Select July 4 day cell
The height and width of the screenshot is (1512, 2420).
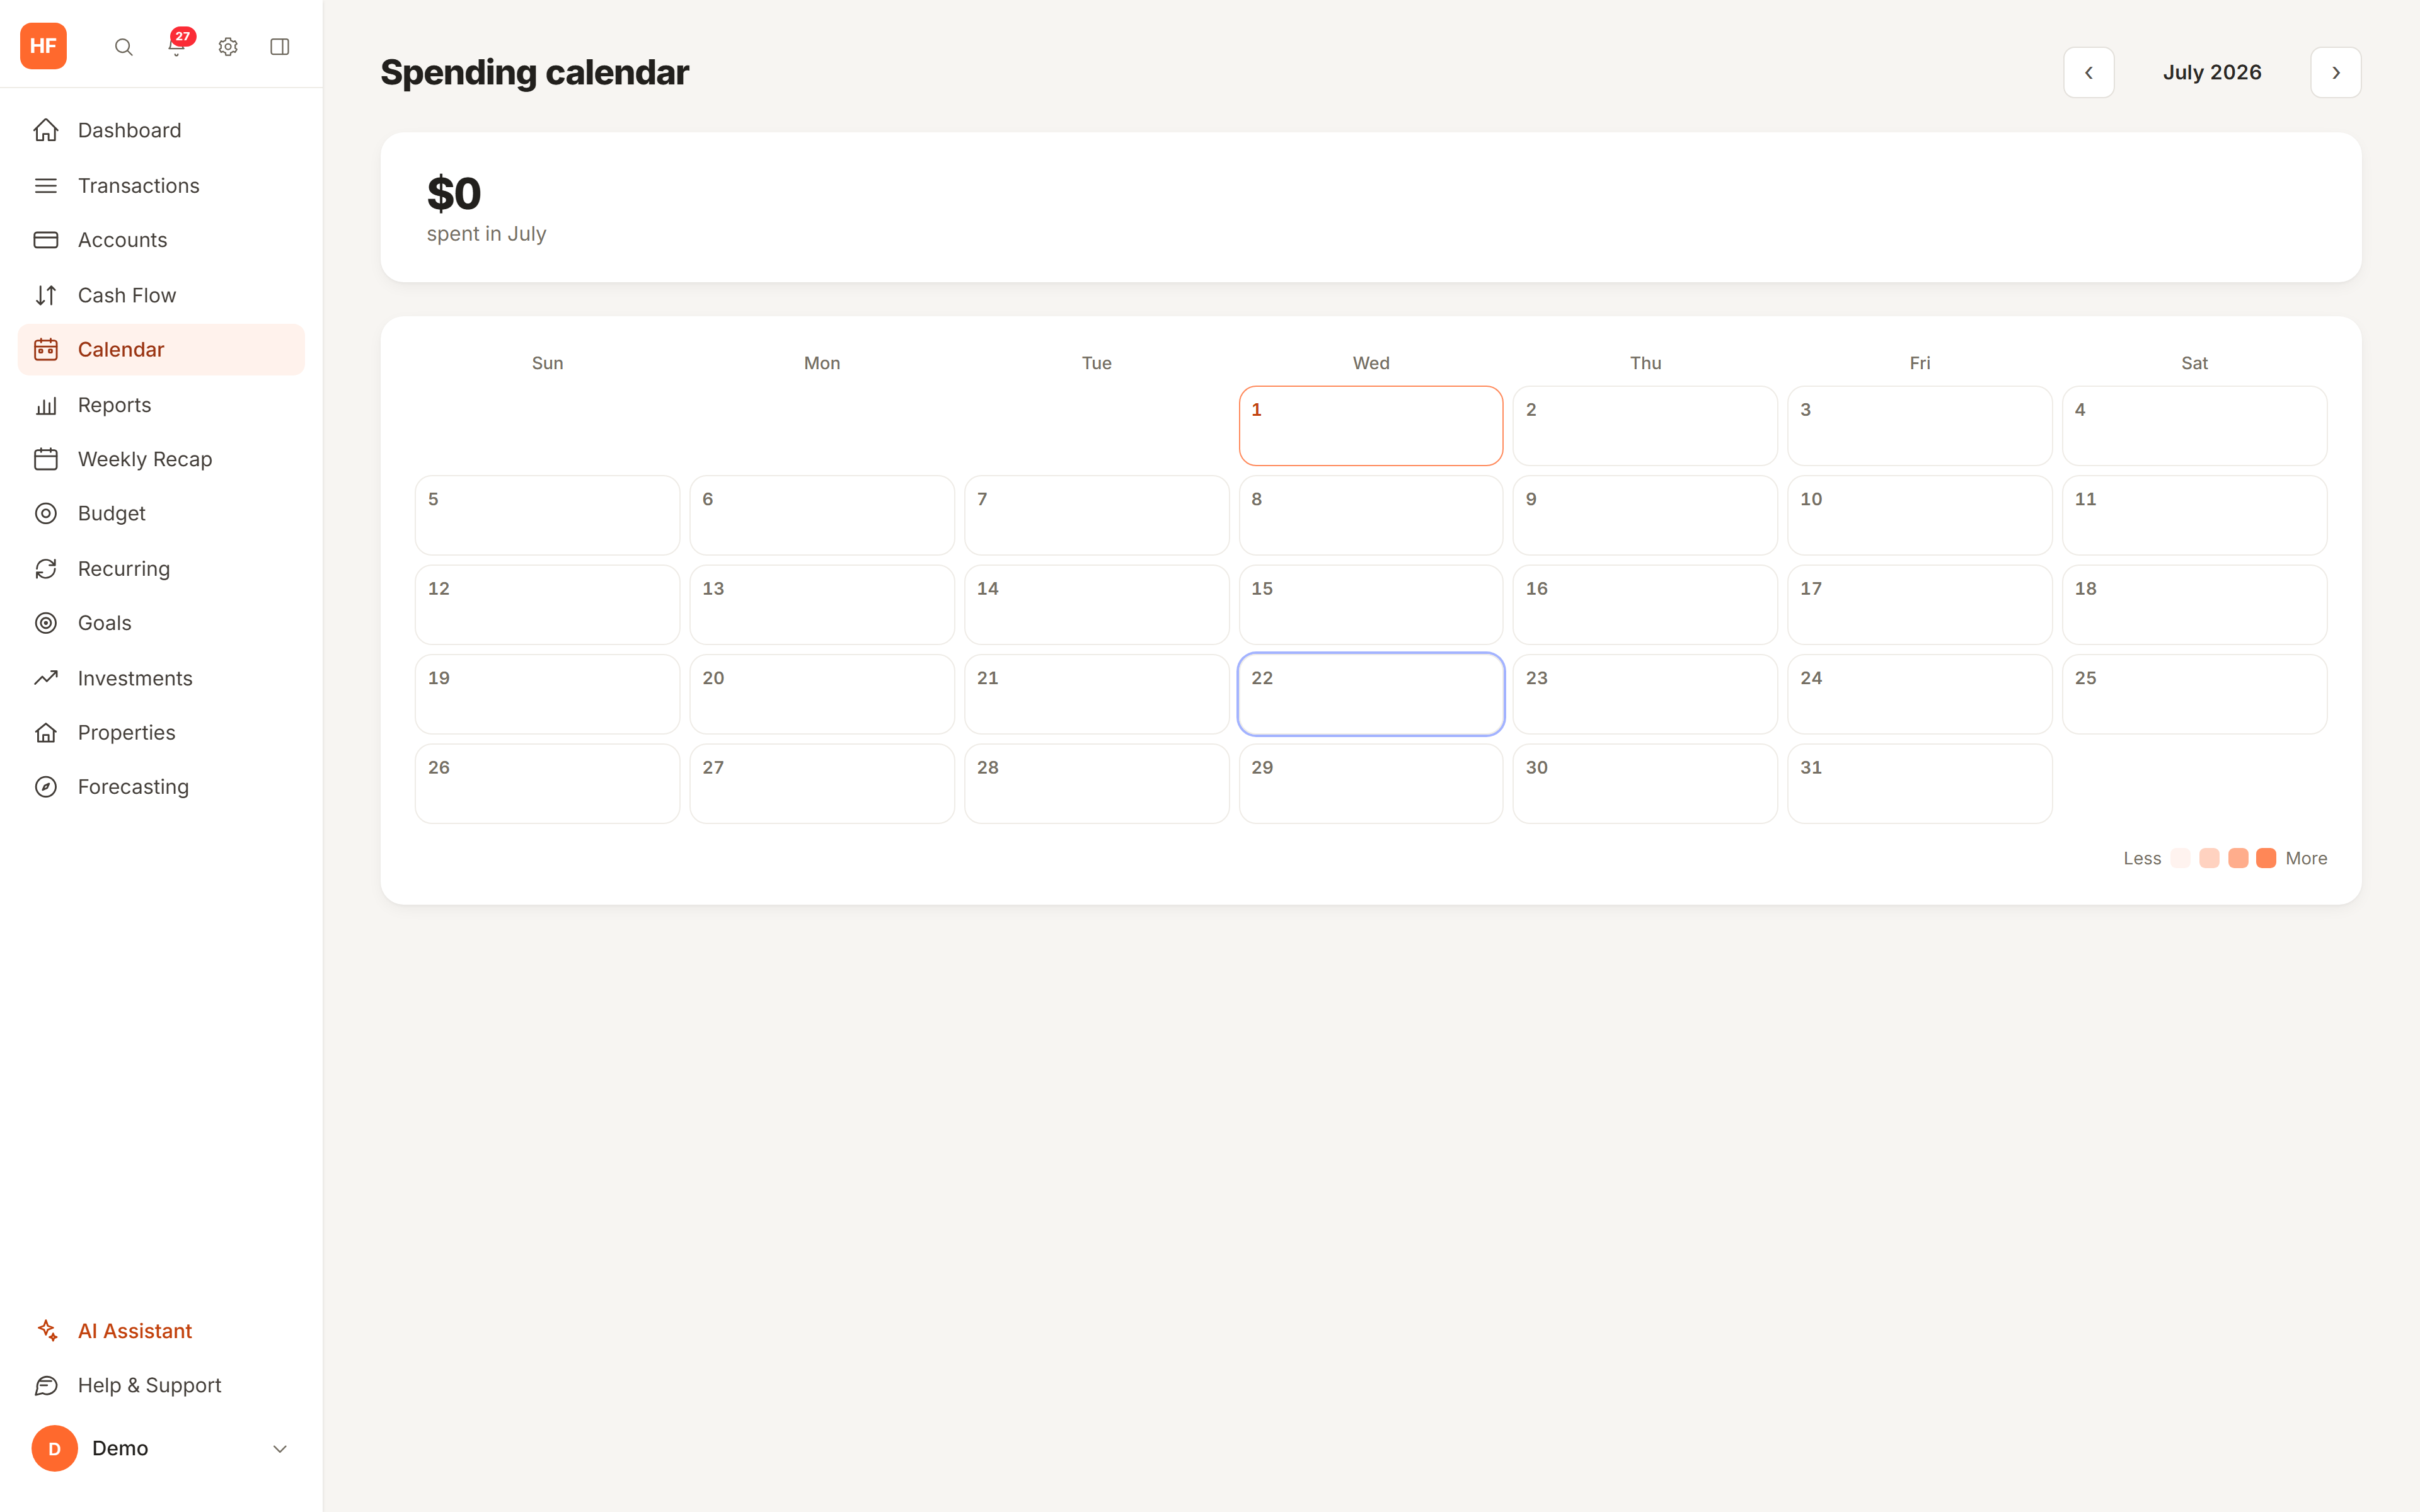2194,426
